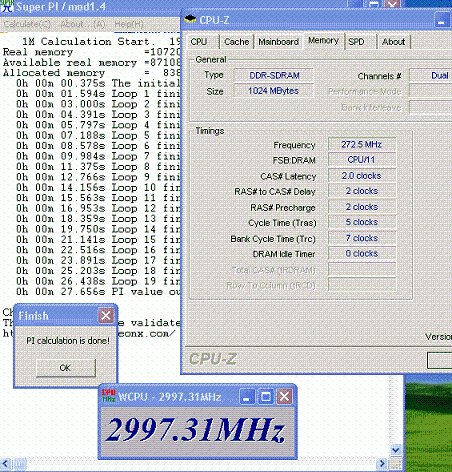Click the Super PI horizontal scroll right arrow
Viewport: 452px width, 472px height.
[x=382, y=463]
